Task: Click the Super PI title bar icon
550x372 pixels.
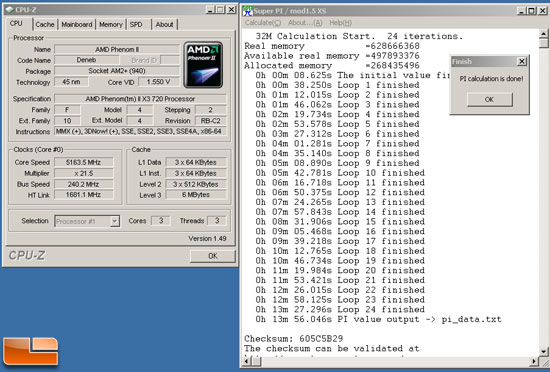Action: coord(248,11)
